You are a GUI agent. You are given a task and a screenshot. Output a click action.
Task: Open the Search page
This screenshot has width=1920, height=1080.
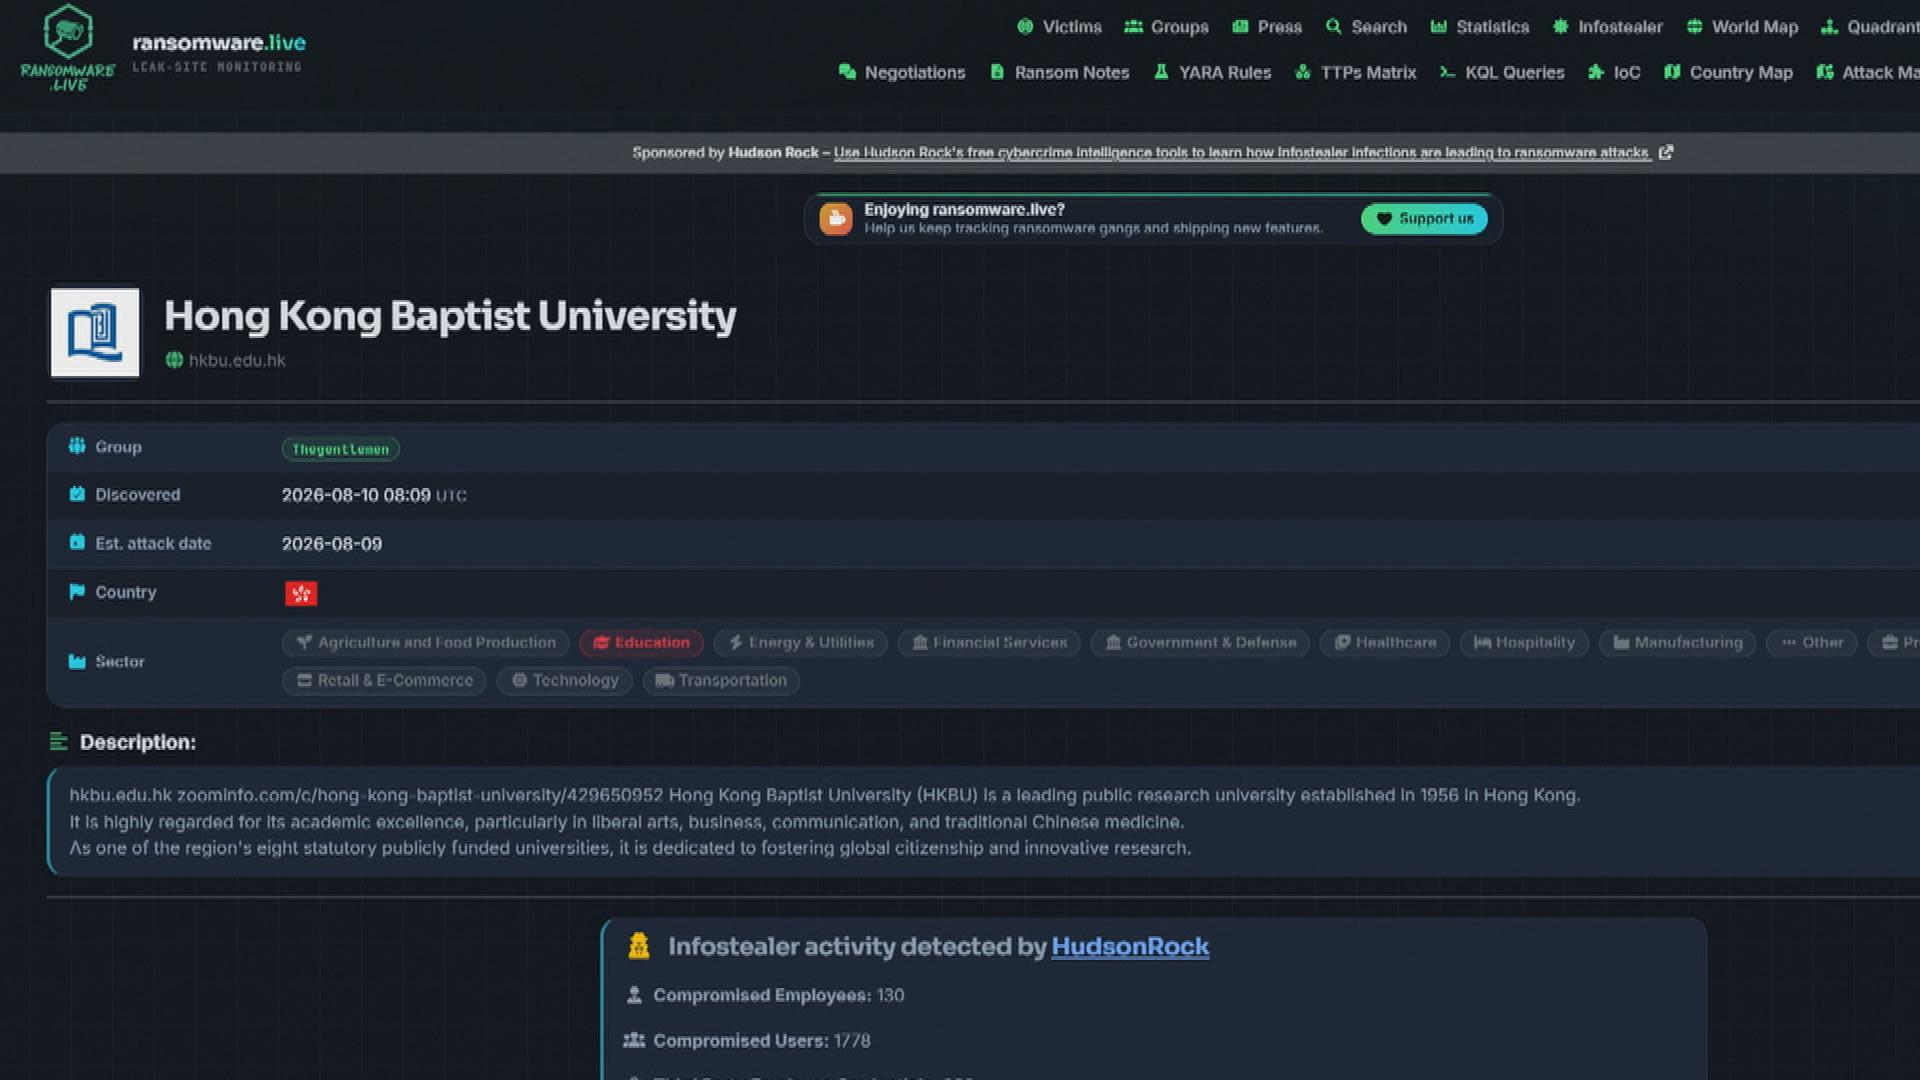(1366, 27)
